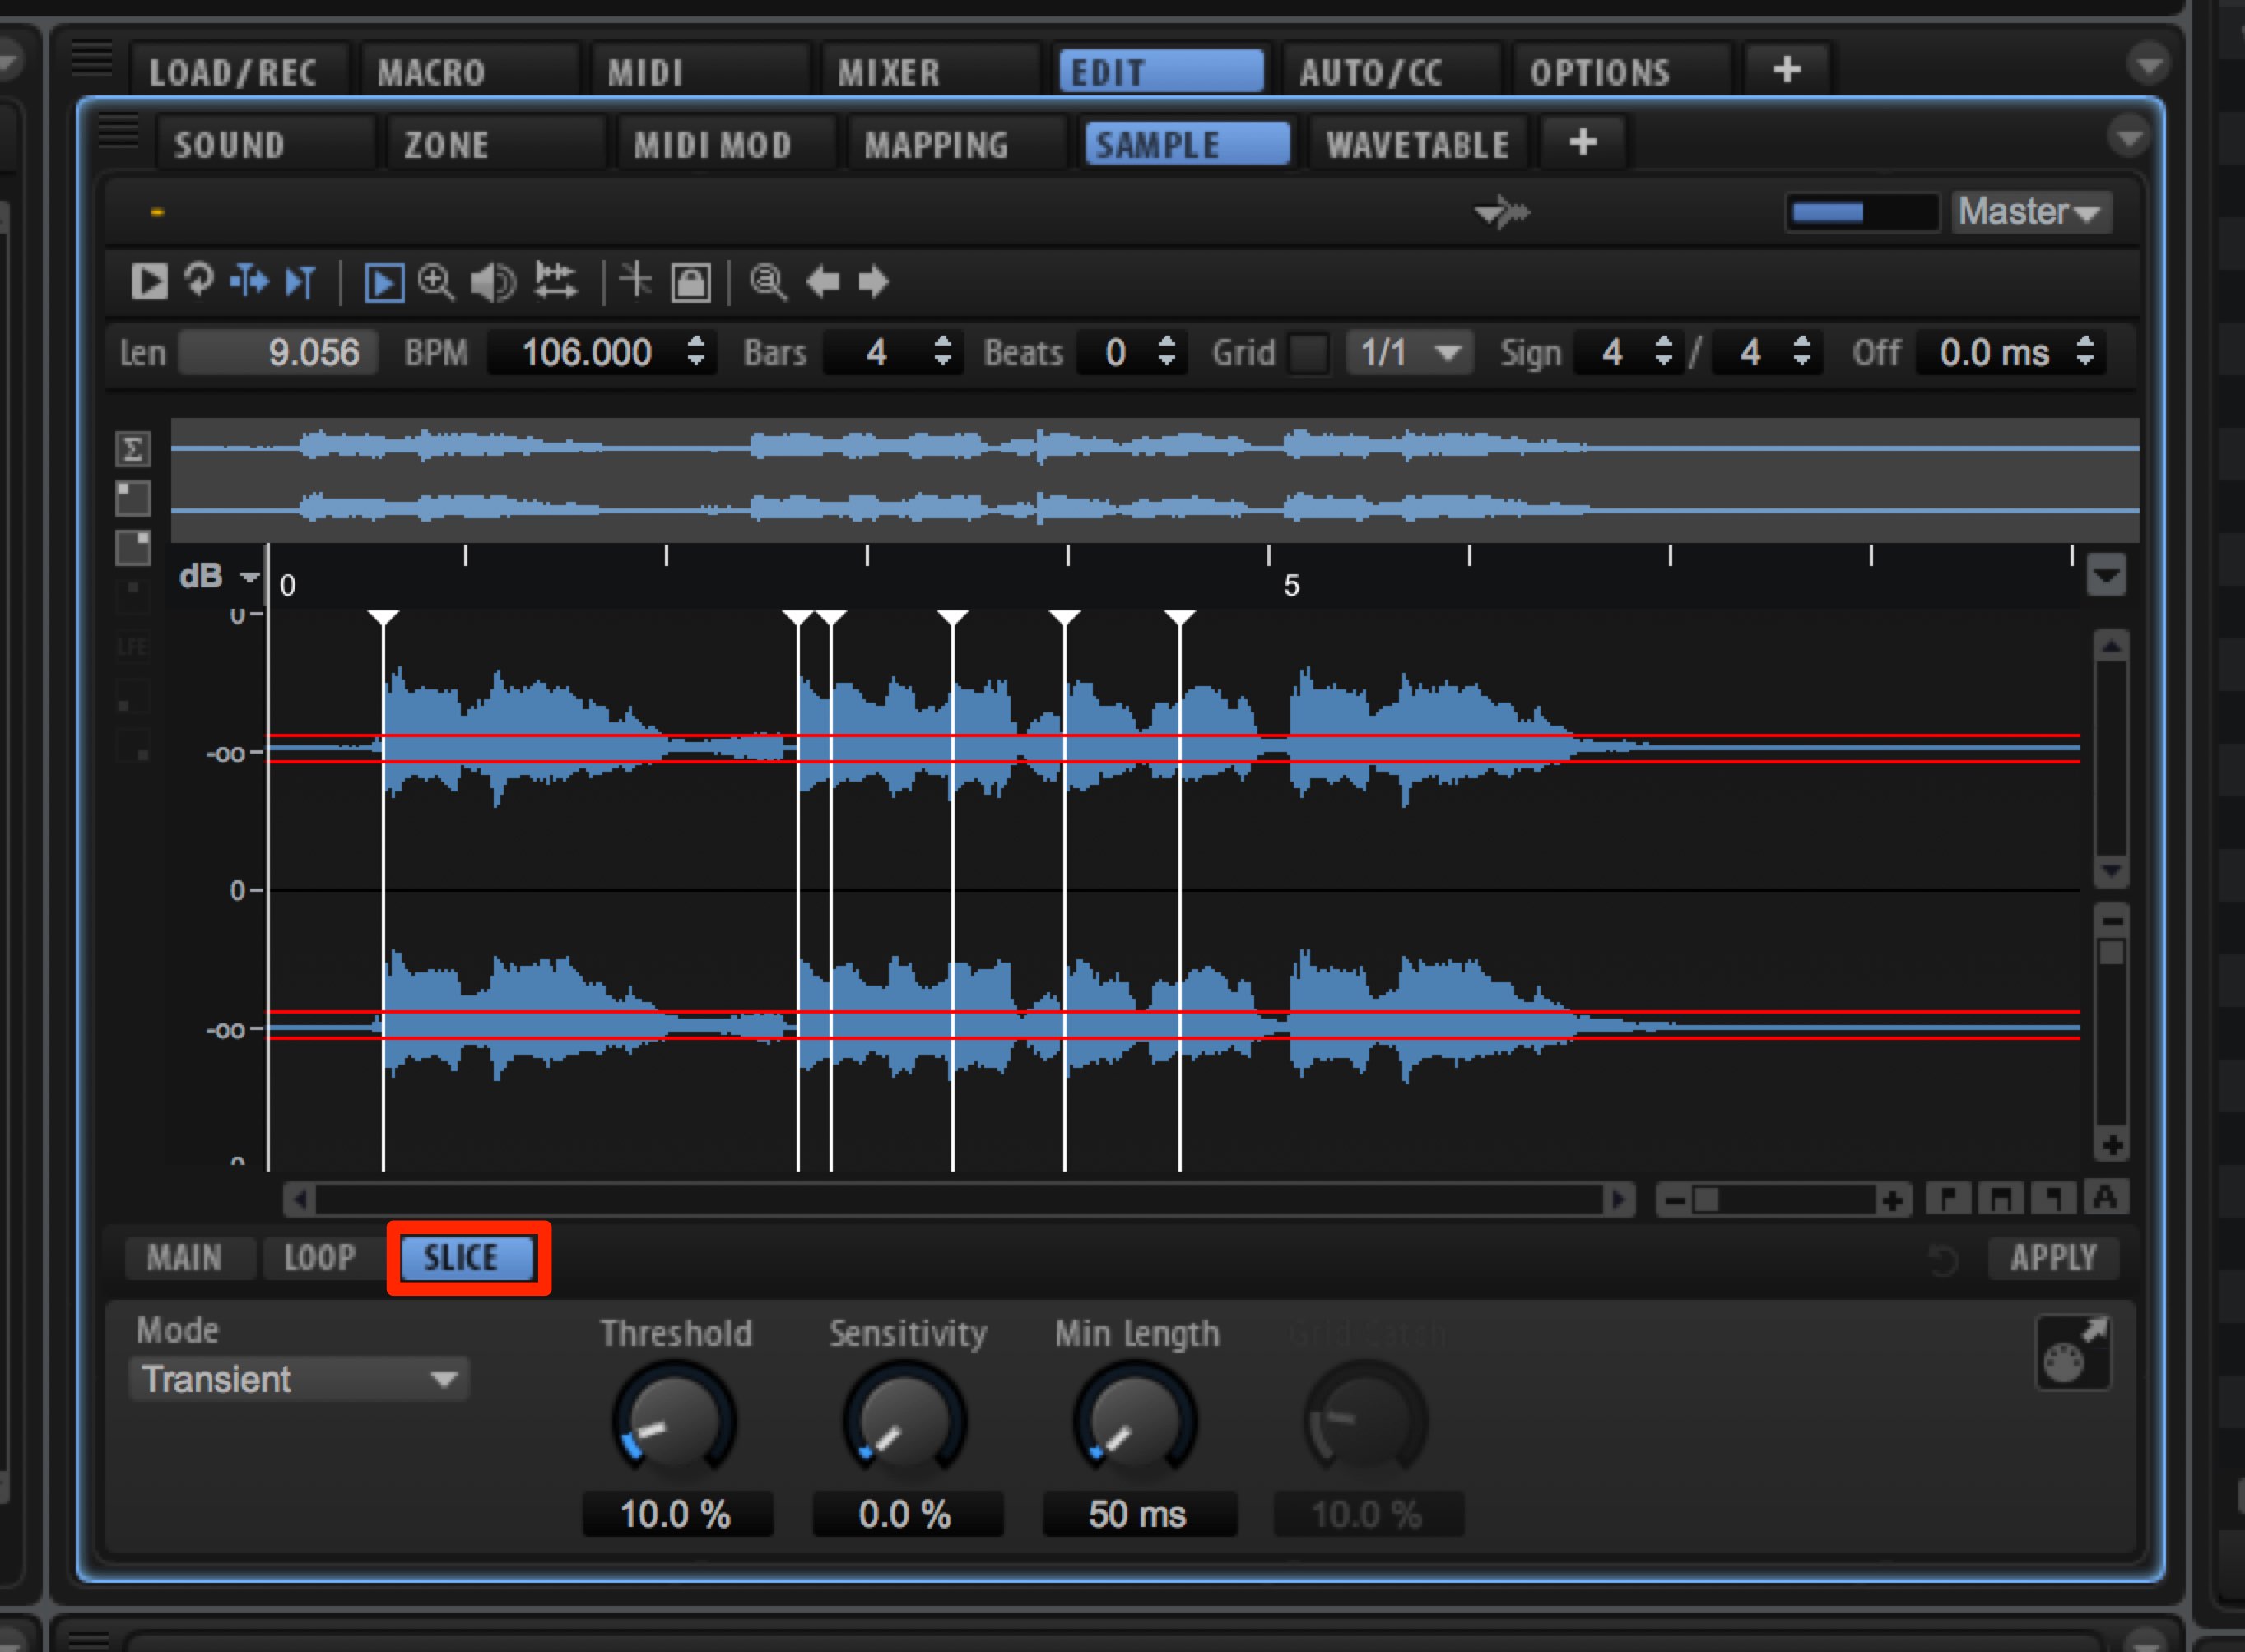Click the Threshold knob
The height and width of the screenshot is (1652, 2245).
pos(675,1421)
